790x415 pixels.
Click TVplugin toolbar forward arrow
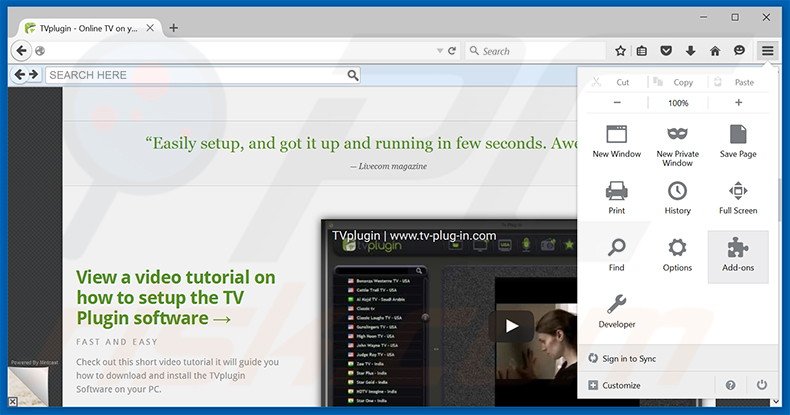coord(33,75)
